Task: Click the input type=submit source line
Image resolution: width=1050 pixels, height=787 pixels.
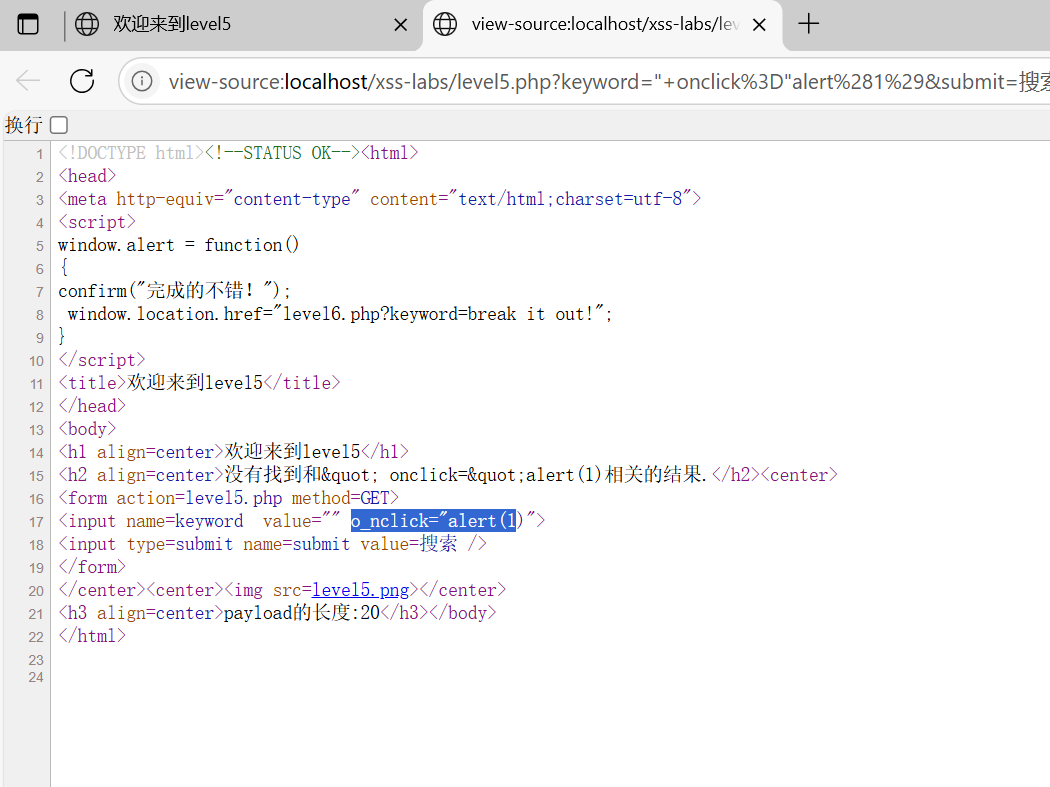Action: tap(272, 544)
